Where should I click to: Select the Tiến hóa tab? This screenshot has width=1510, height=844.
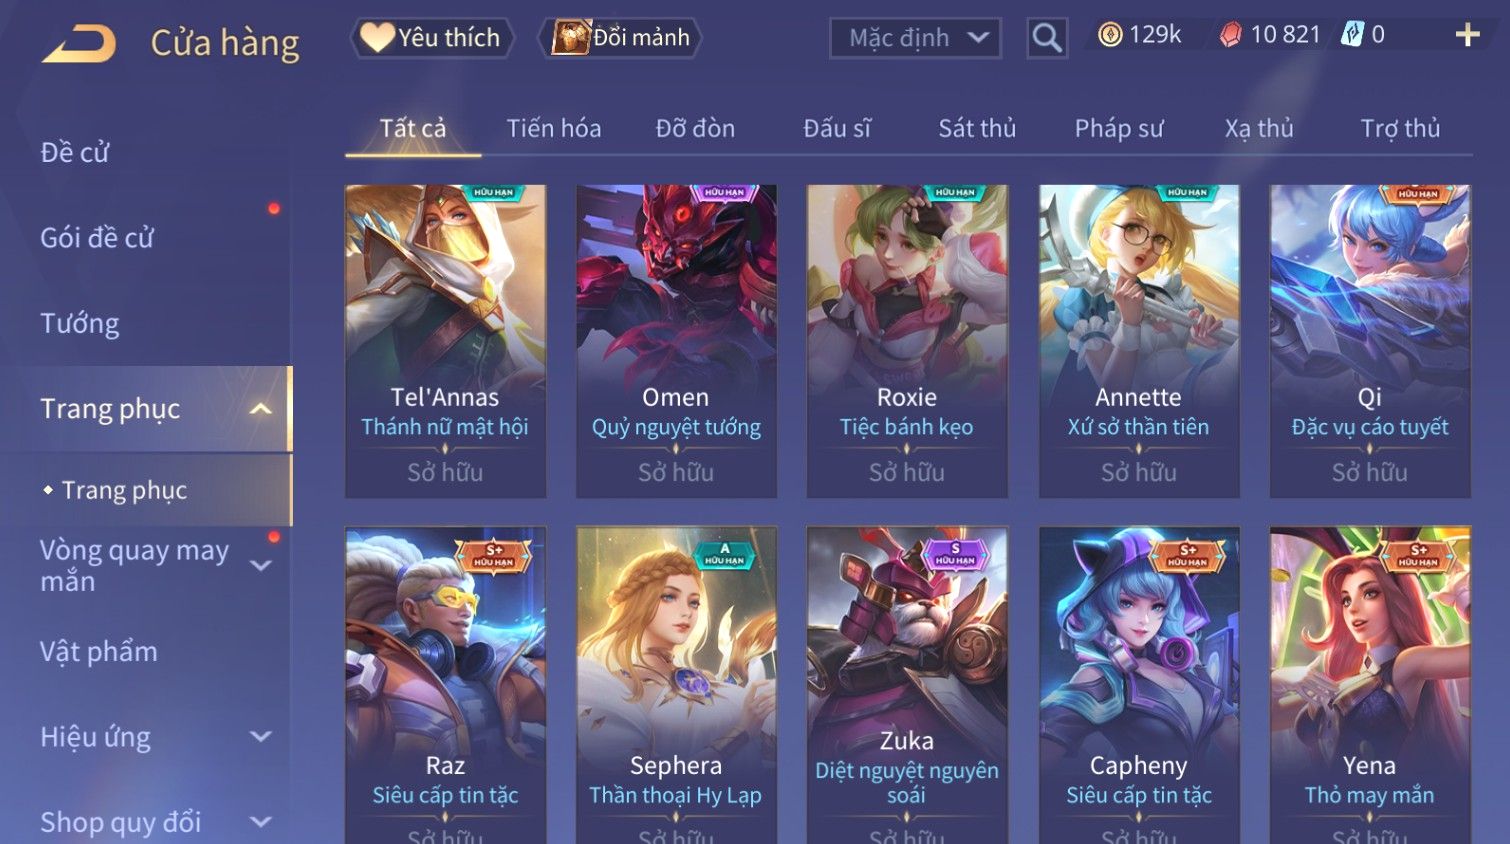(554, 128)
